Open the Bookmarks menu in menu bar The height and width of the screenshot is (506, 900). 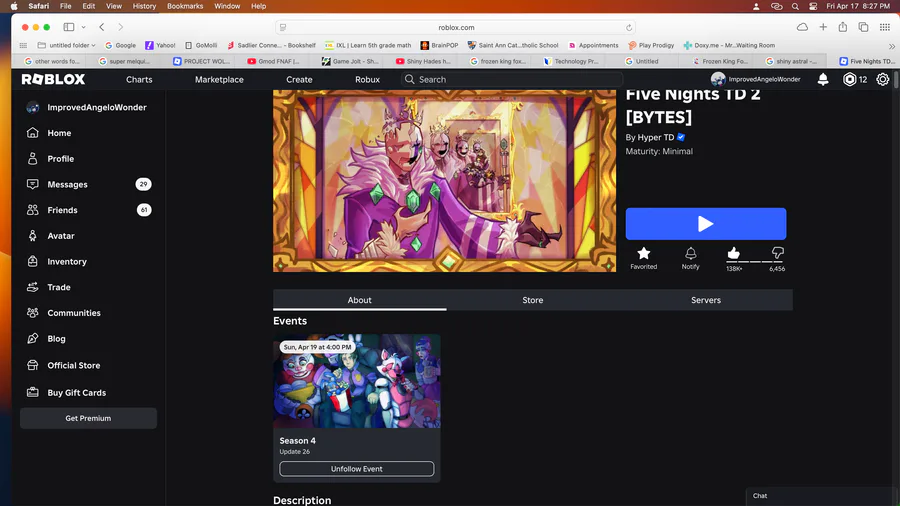point(185,6)
